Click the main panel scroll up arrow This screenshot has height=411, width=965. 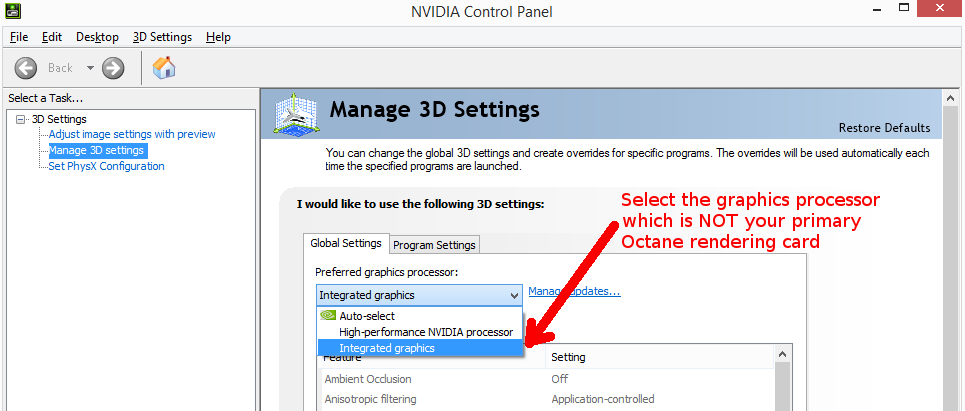(950, 98)
